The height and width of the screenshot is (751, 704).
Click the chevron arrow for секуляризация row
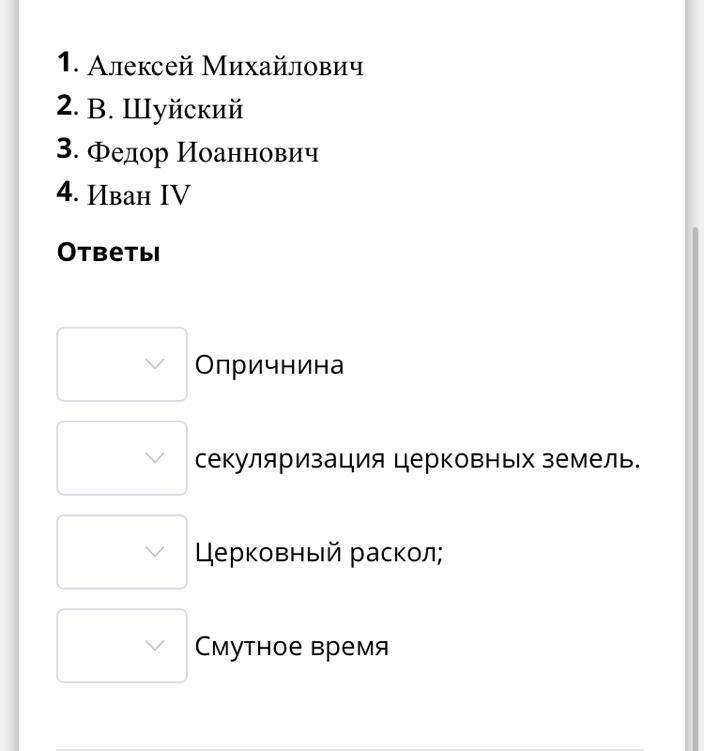click(154, 458)
